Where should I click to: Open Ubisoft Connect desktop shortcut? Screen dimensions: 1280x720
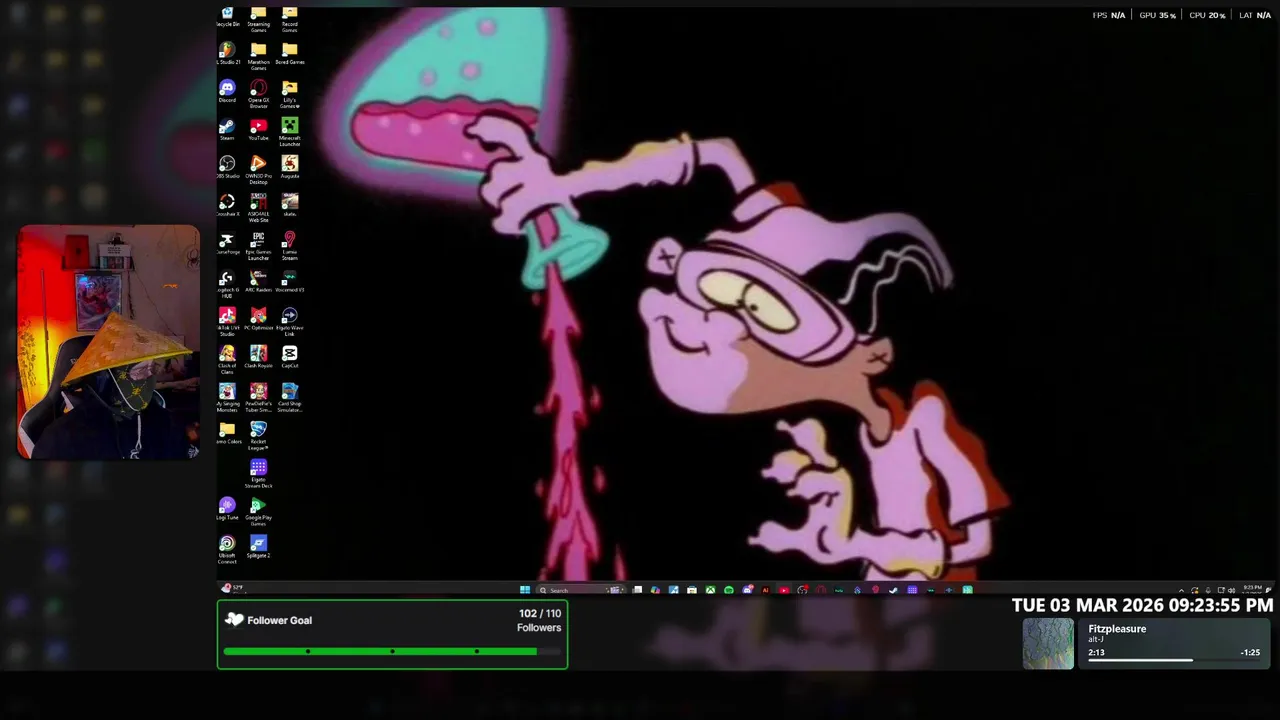point(227,550)
